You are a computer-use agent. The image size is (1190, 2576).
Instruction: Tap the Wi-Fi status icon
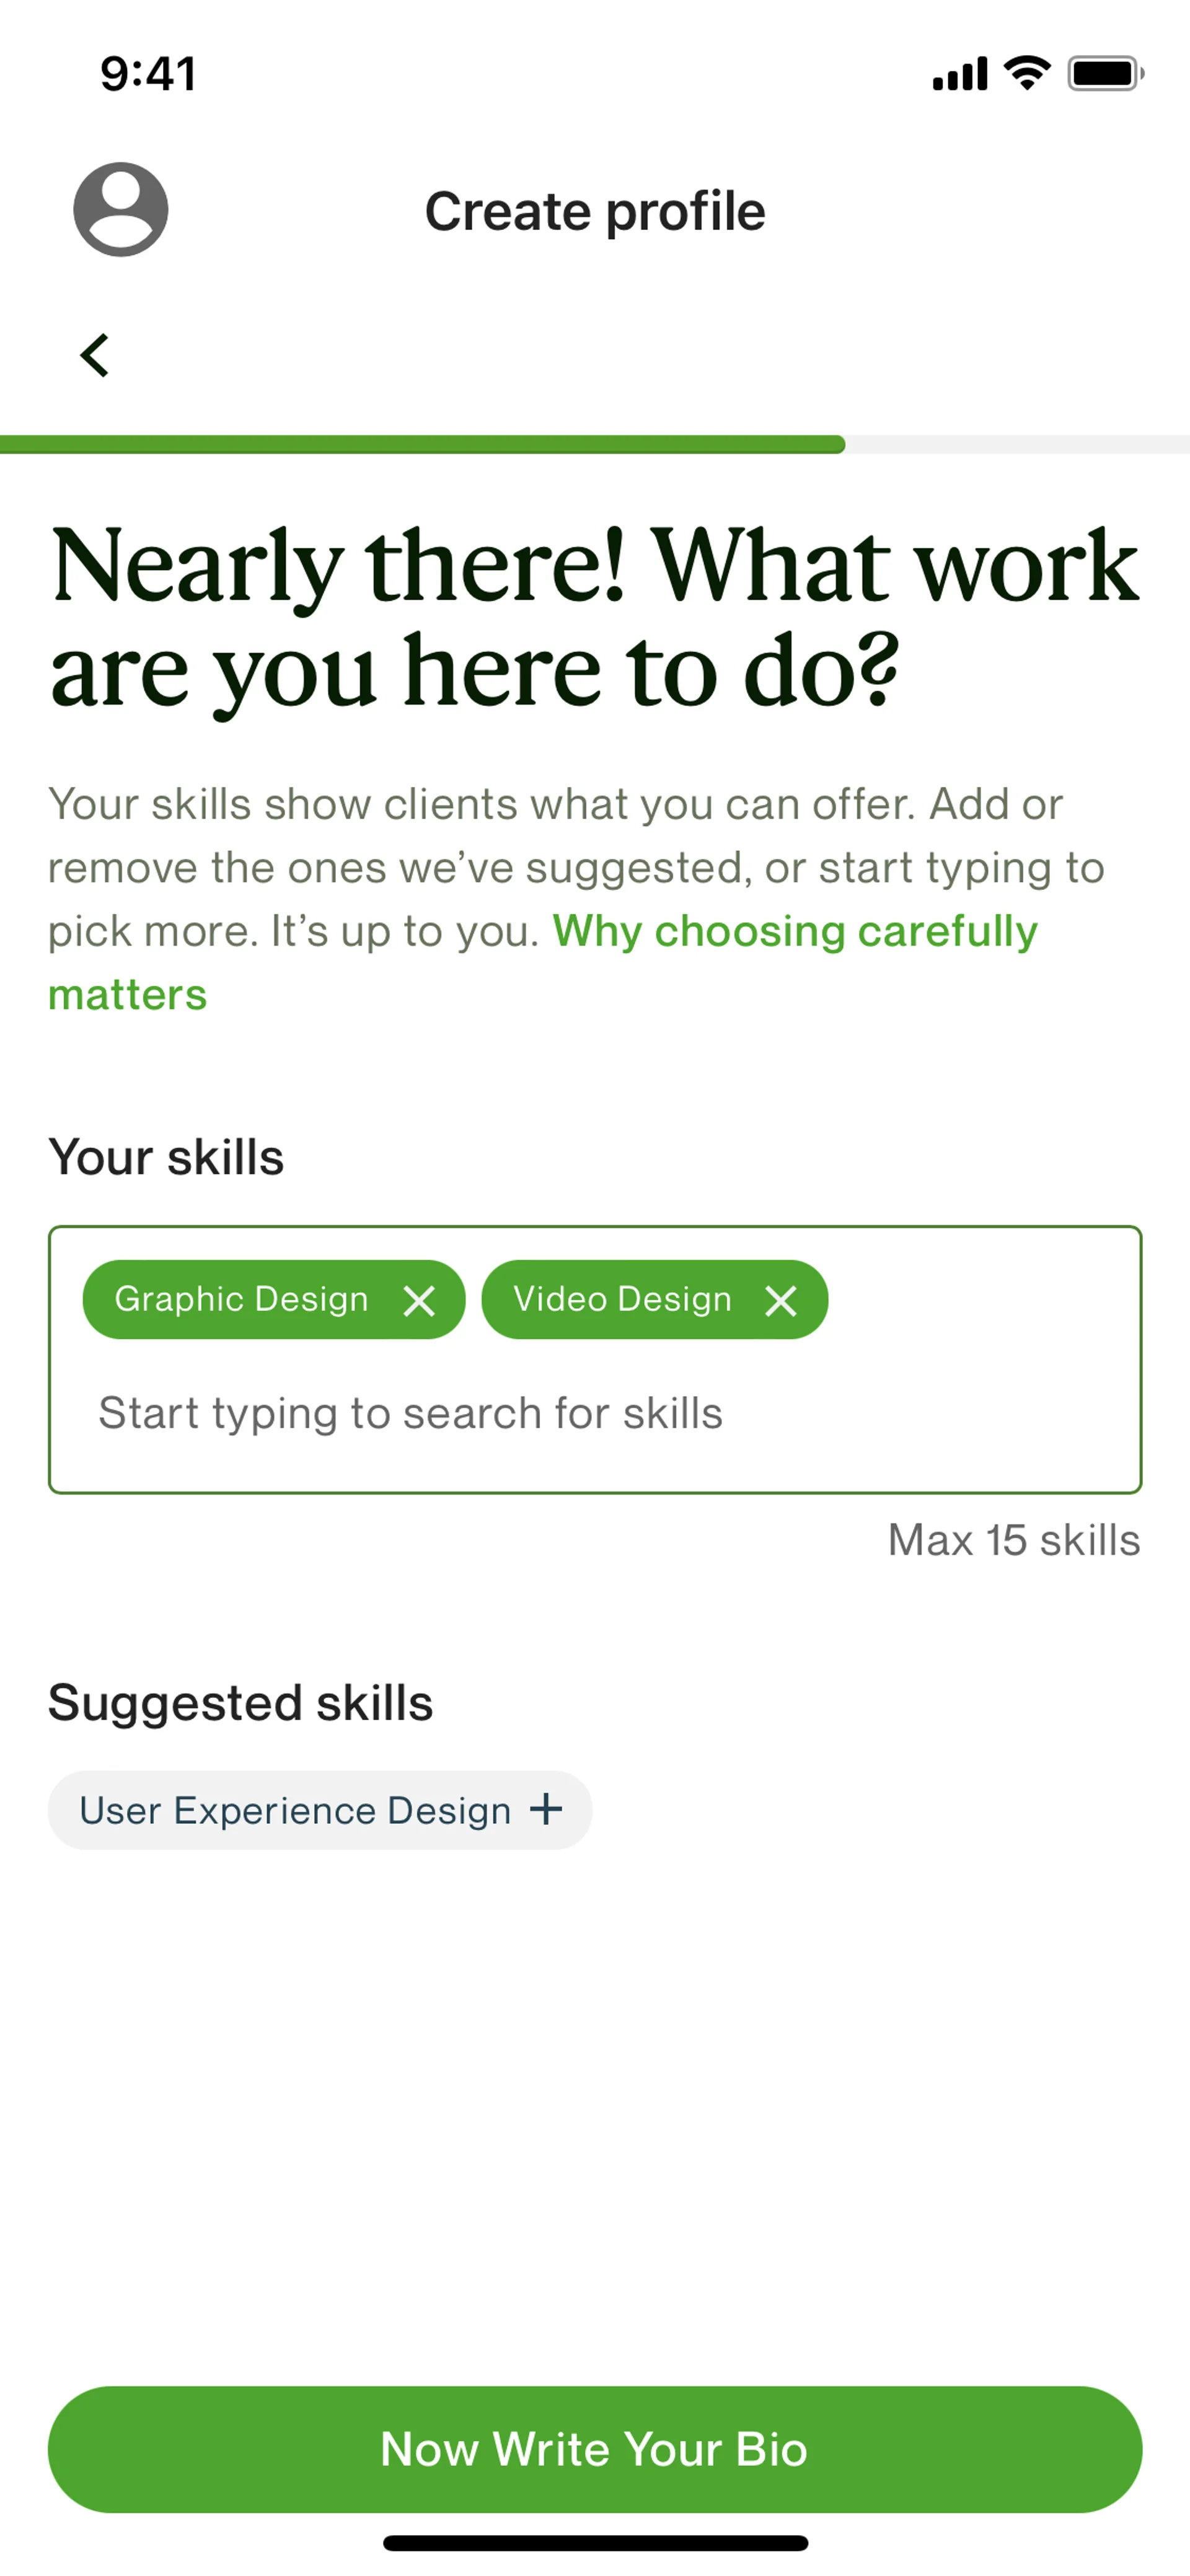coord(1027,73)
